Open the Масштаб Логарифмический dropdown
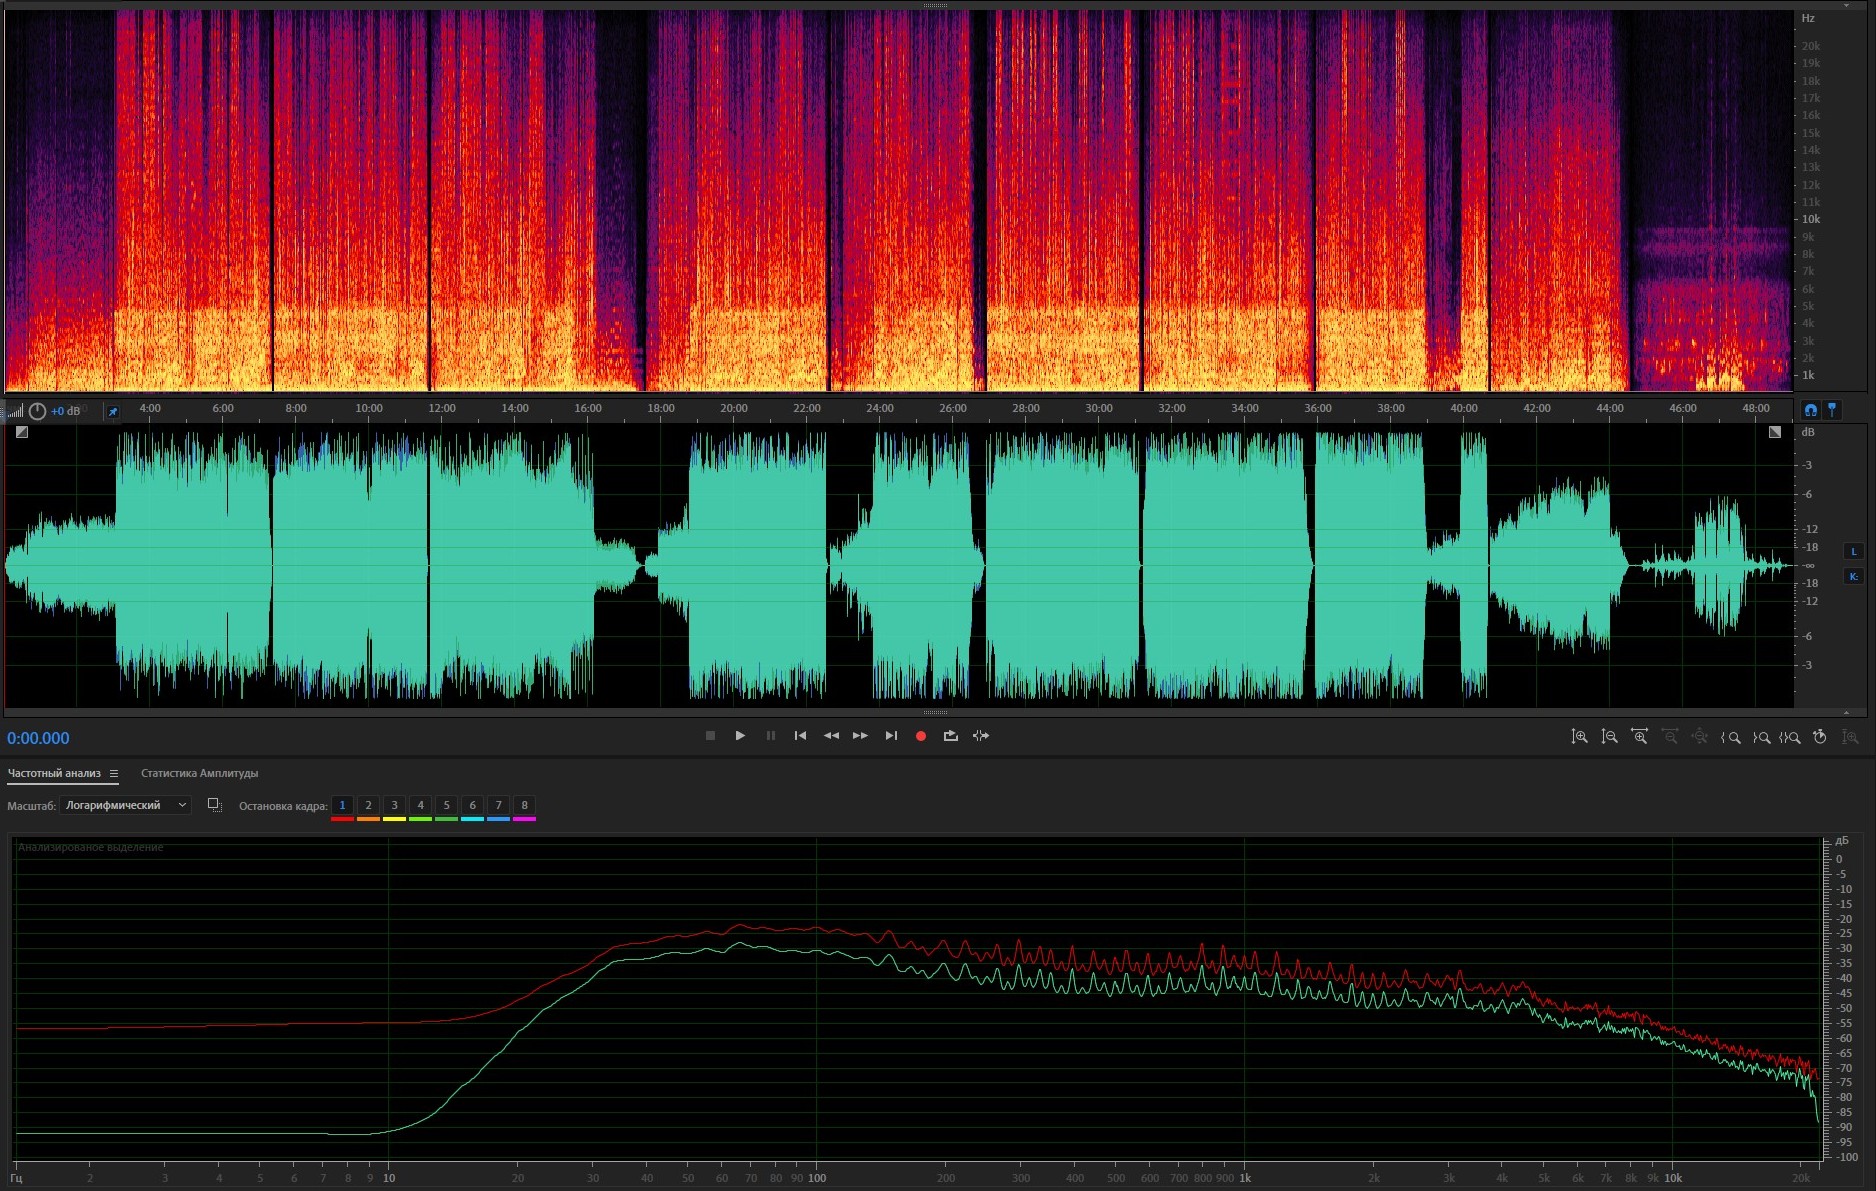1876x1191 pixels. click(x=125, y=805)
